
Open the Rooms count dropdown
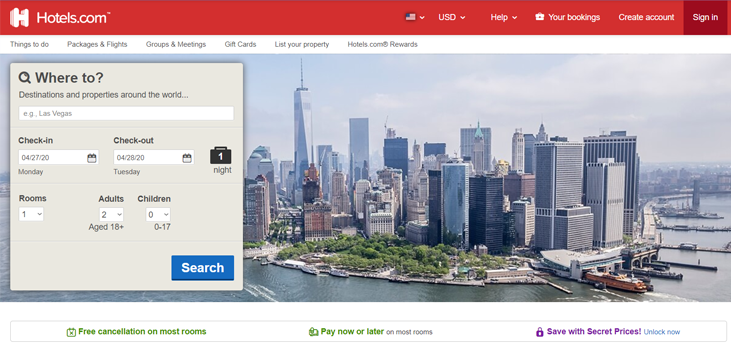point(31,214)
